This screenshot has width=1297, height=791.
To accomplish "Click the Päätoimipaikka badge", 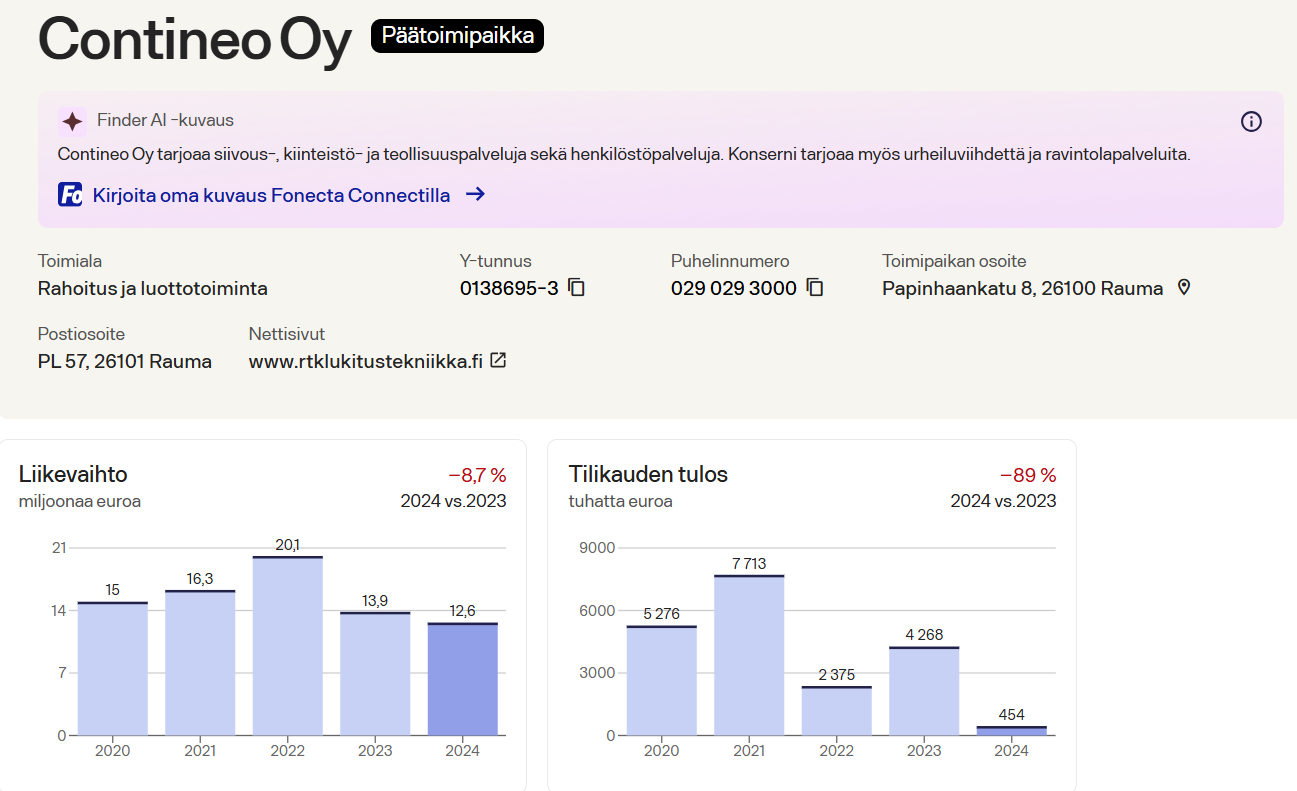I will [457, 37].
